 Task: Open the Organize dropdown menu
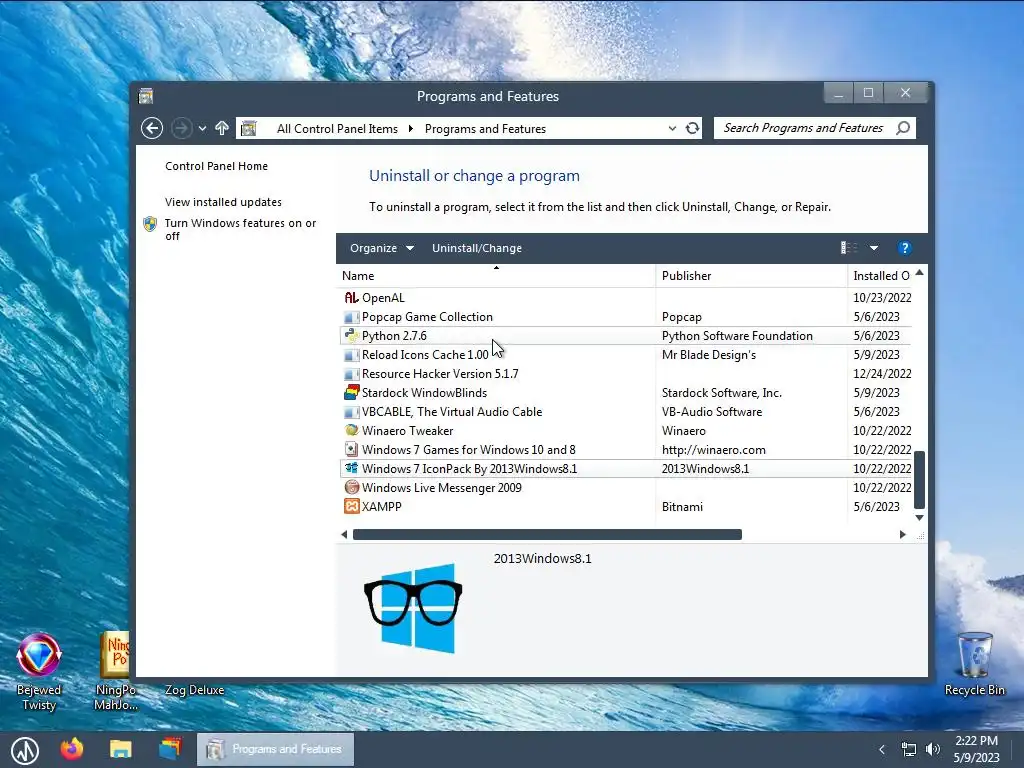pyautogui.click(x=381, y=248)
